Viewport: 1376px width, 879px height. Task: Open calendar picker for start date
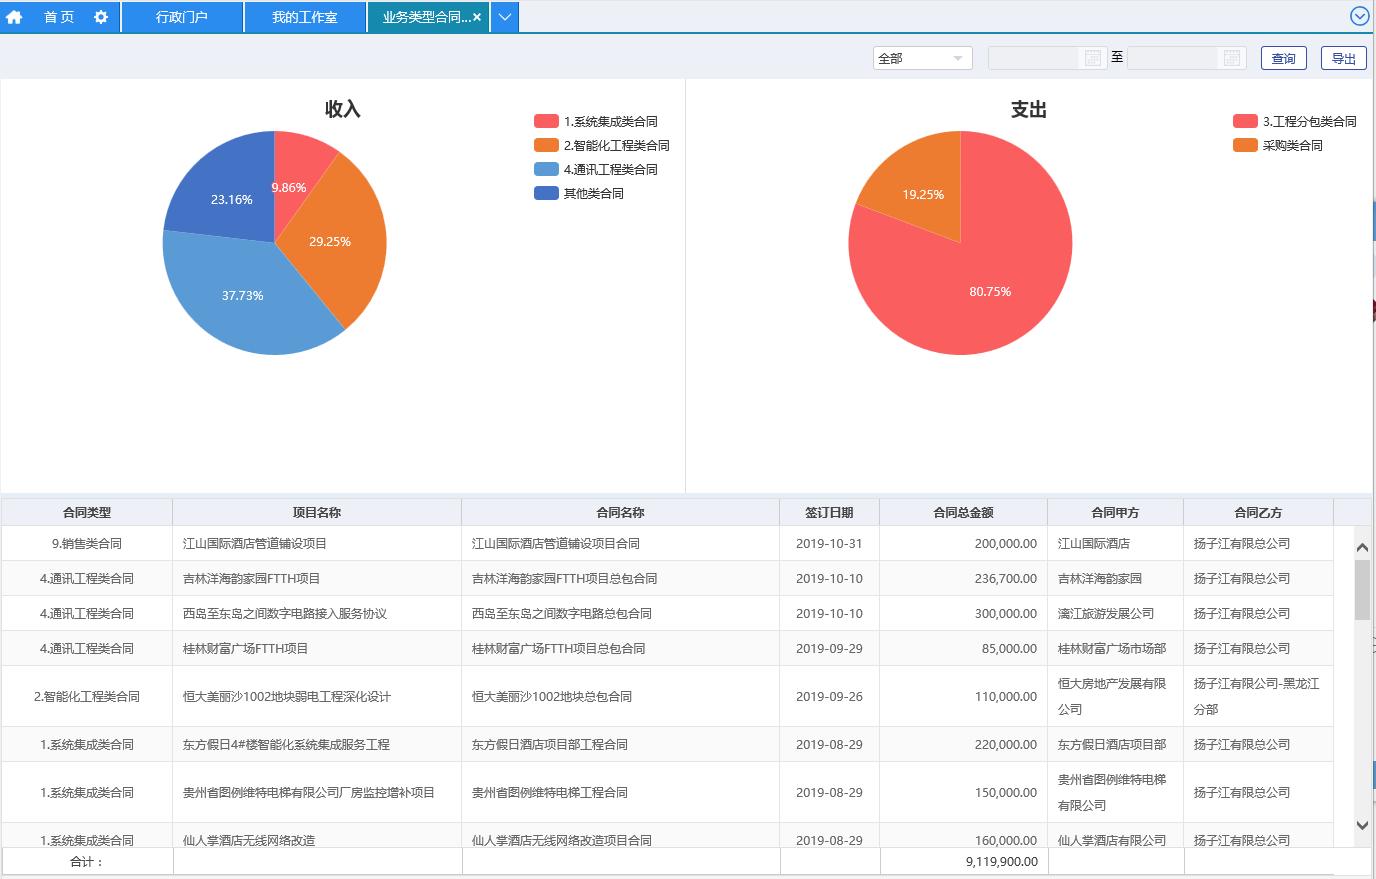(1093, 58)
